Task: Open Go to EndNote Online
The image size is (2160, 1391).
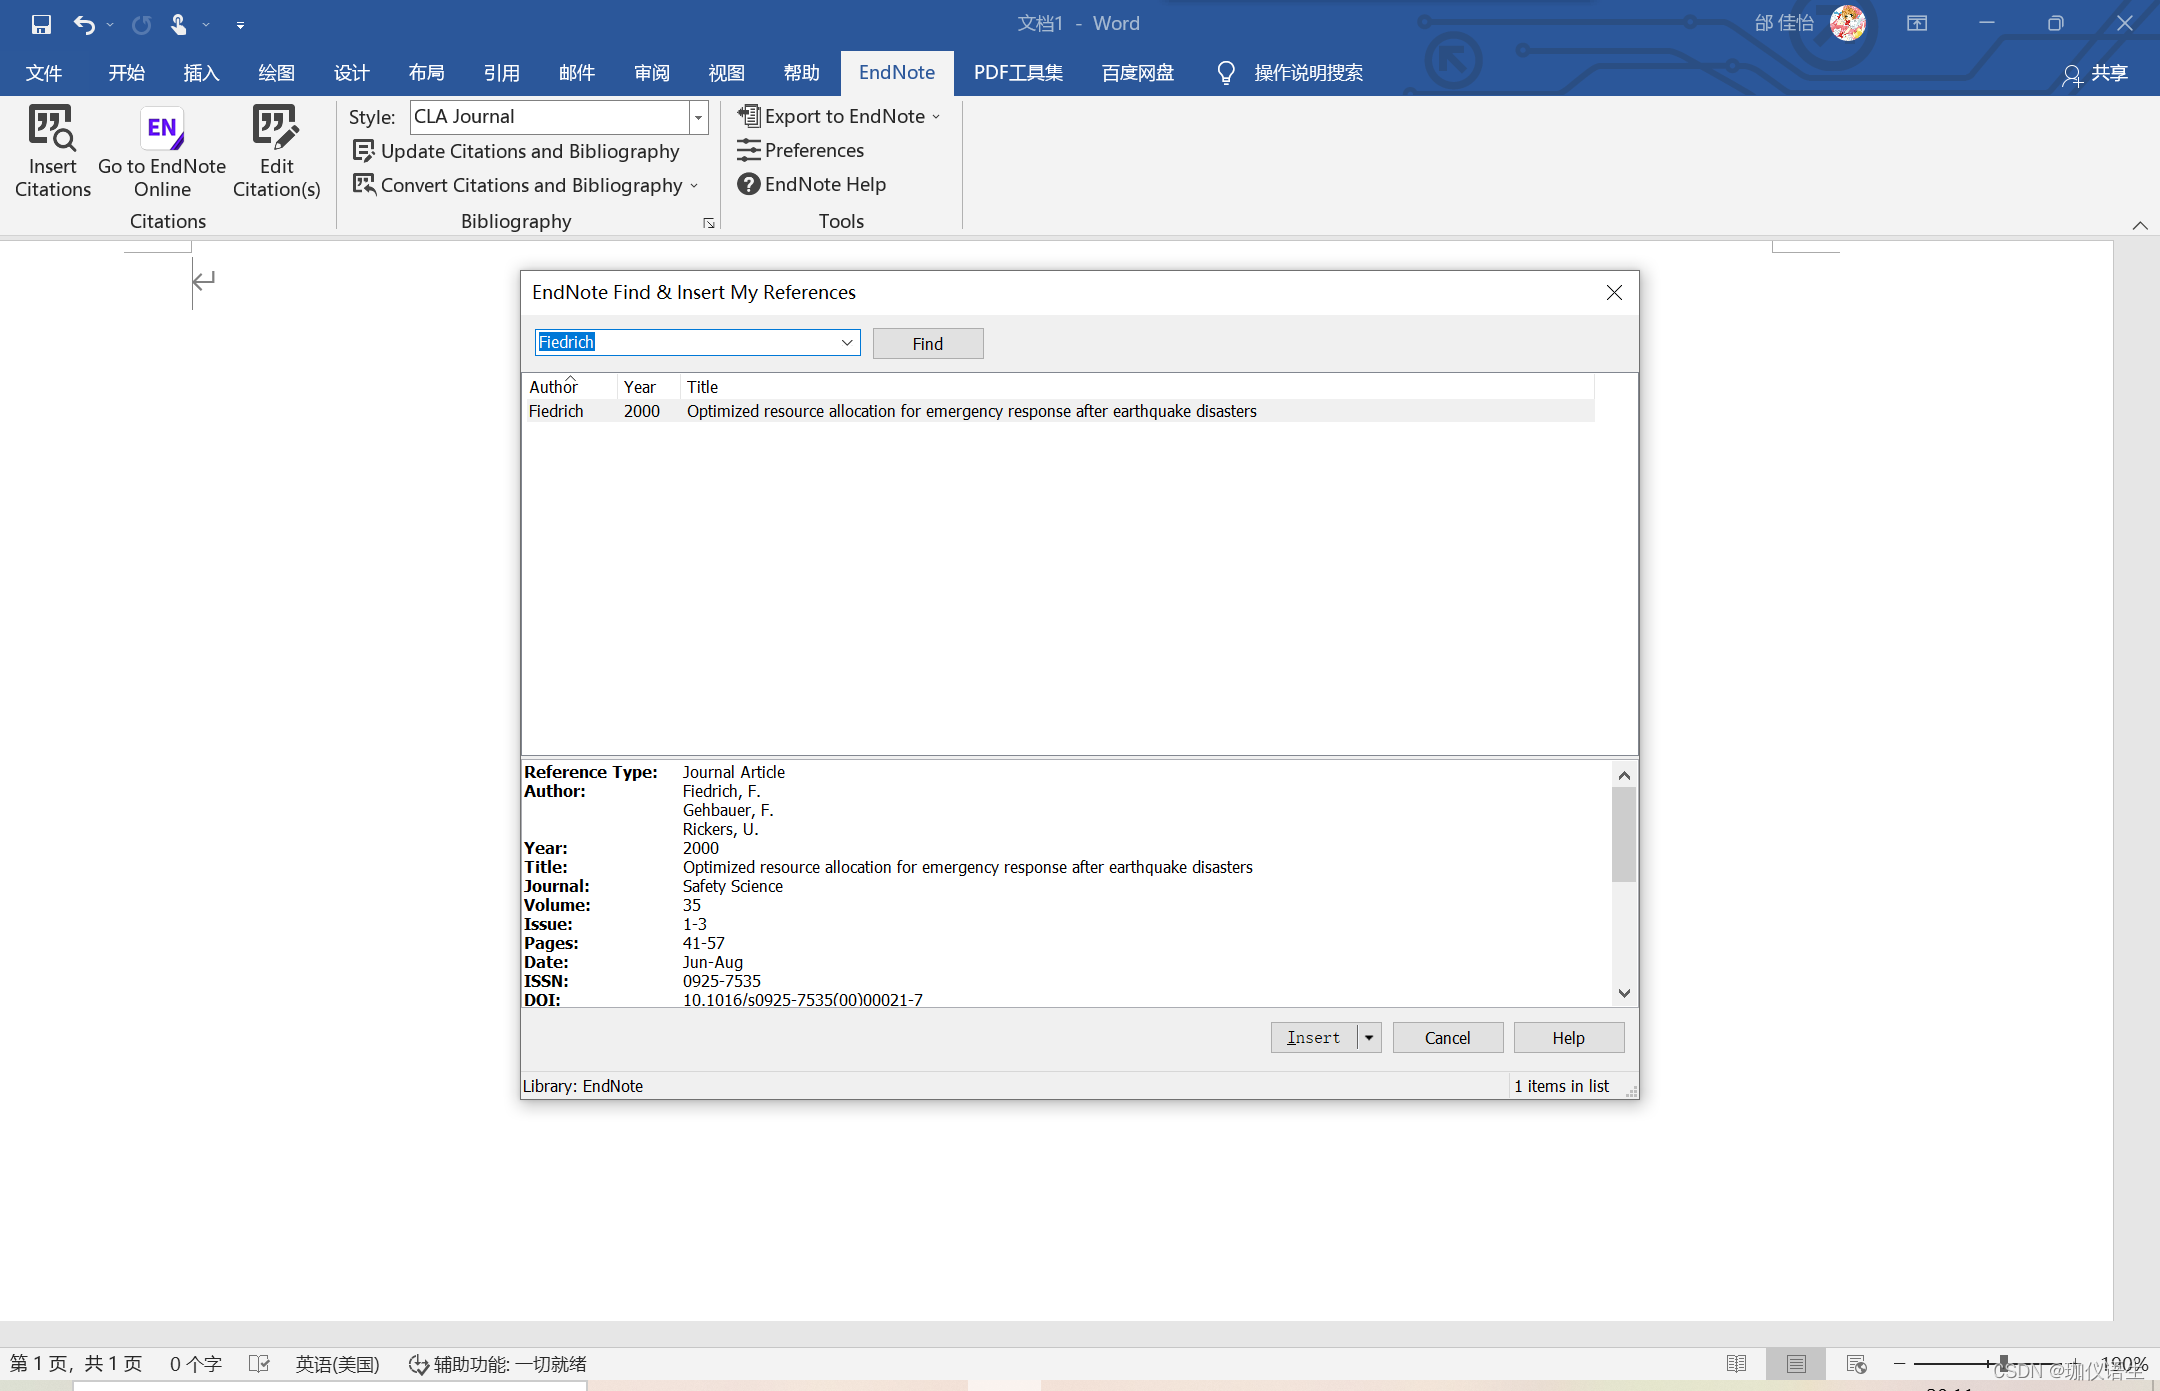Action: [162, 153]
